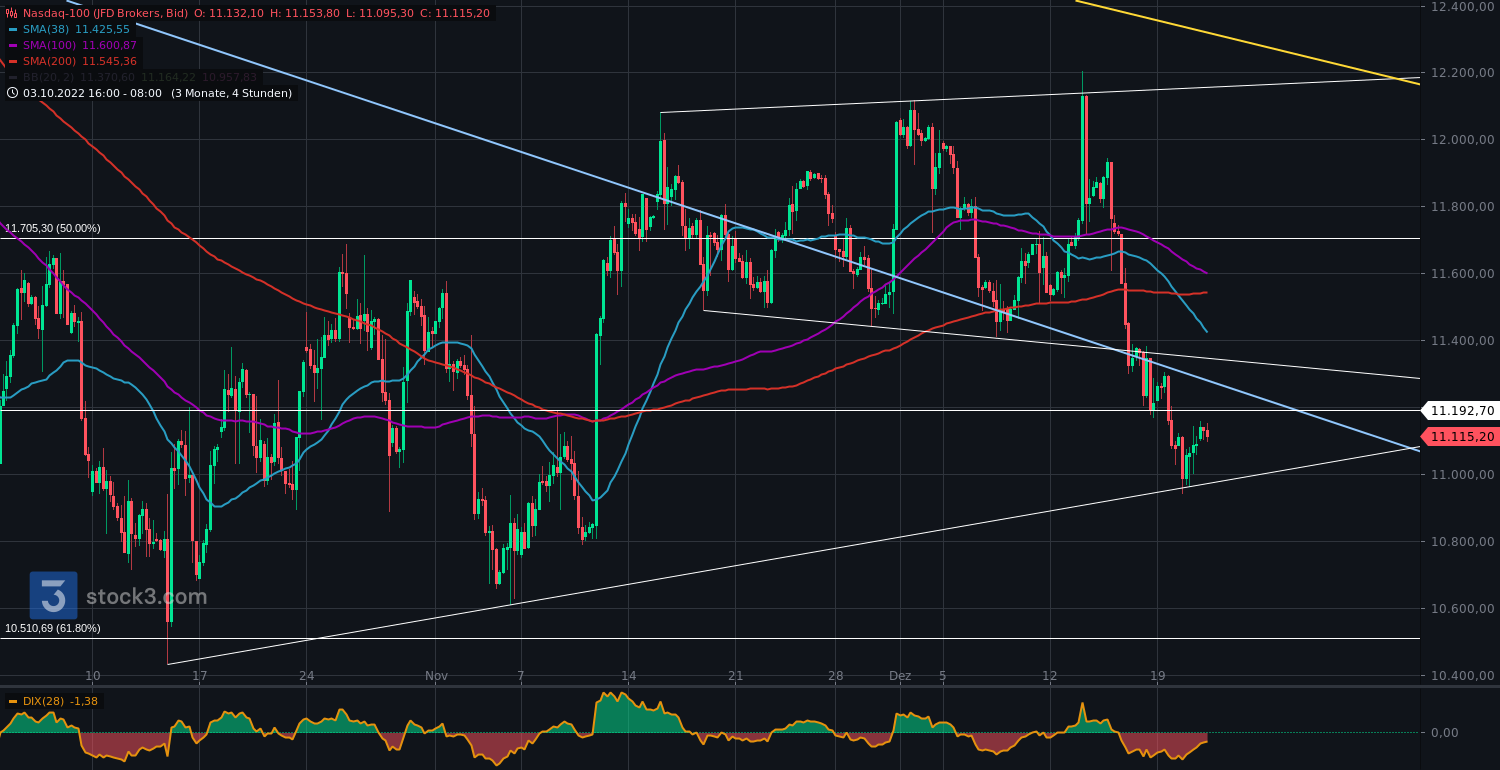Image resolution: width=1500 pixels, height=770 pixels.
Task: Click the Nov label on the time axis
Action: click(x=435, y=676)
